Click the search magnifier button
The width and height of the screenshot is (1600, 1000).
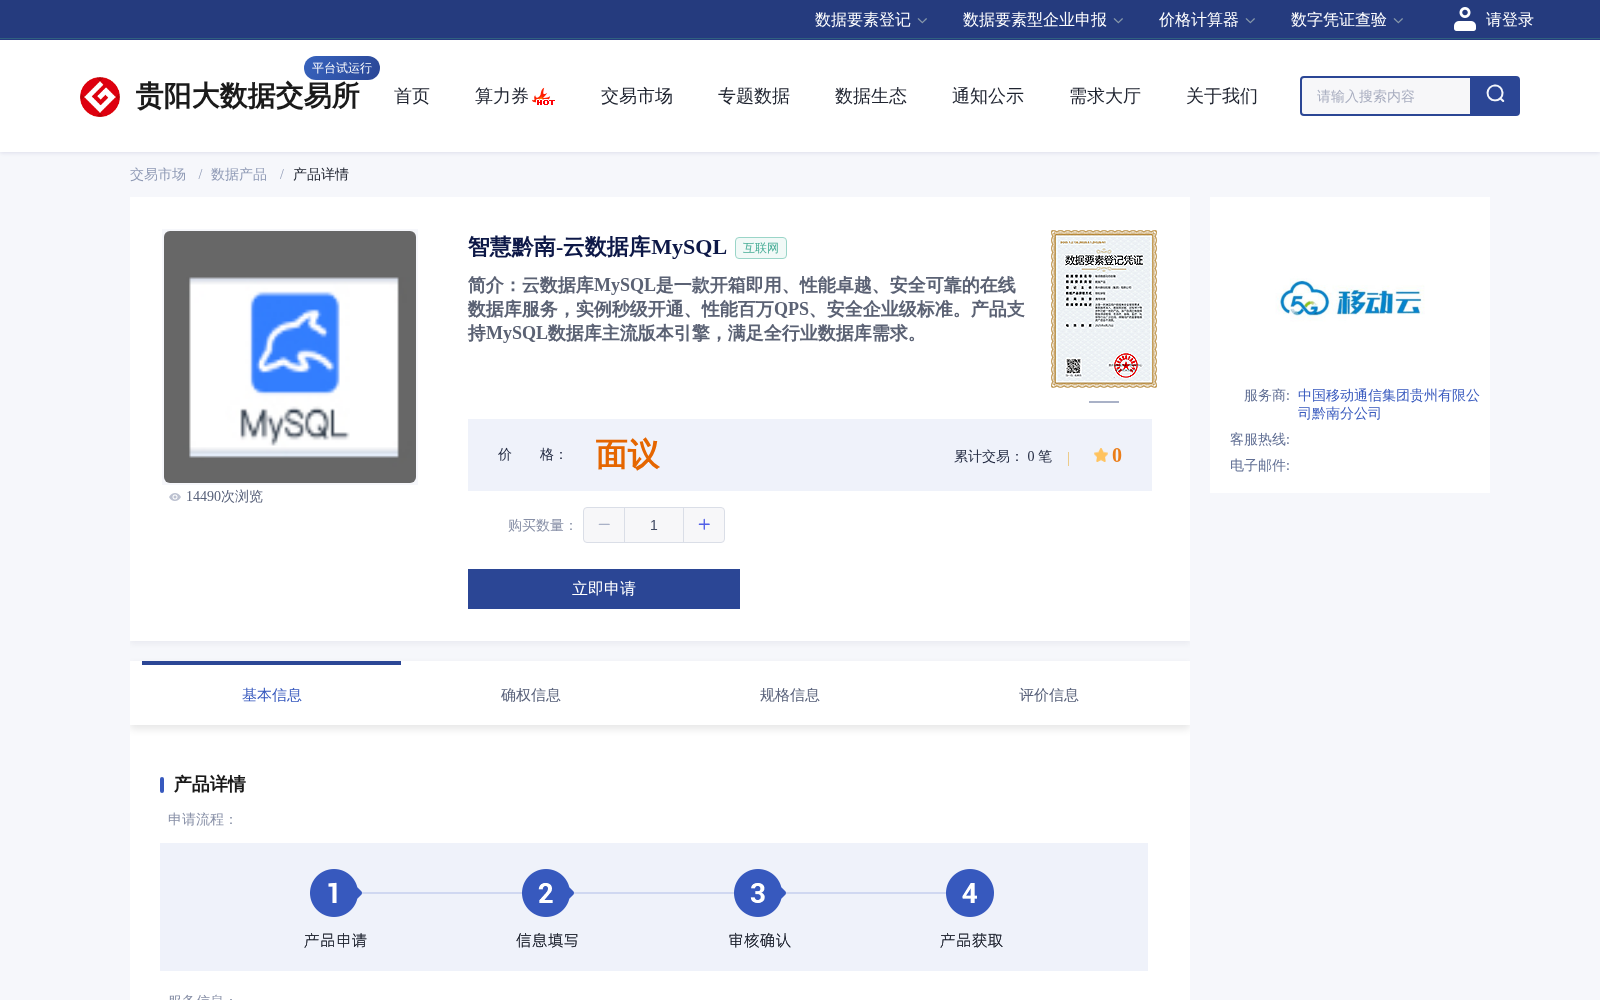point(1495,96)
